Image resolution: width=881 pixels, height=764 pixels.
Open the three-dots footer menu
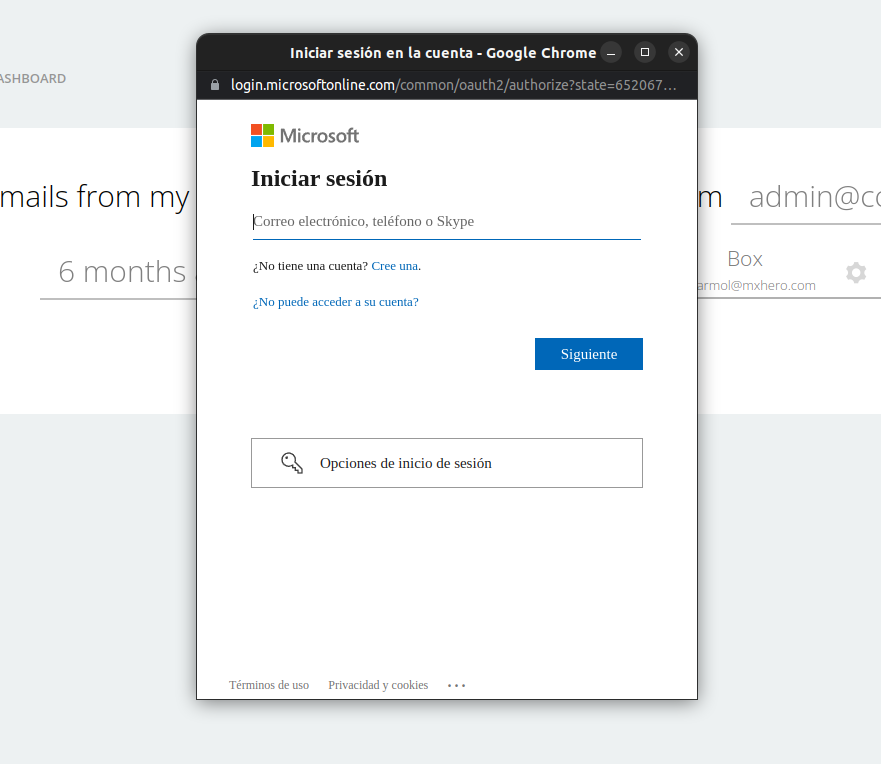tap(456, 685)
